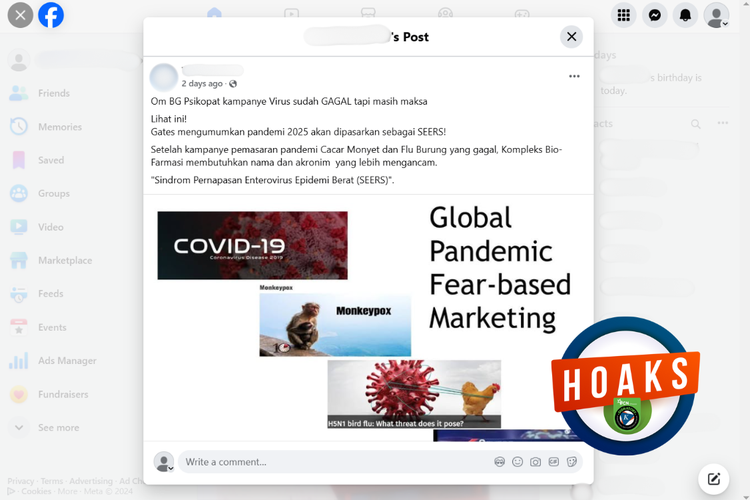Add a sticker to the comment

click(572, 462)
